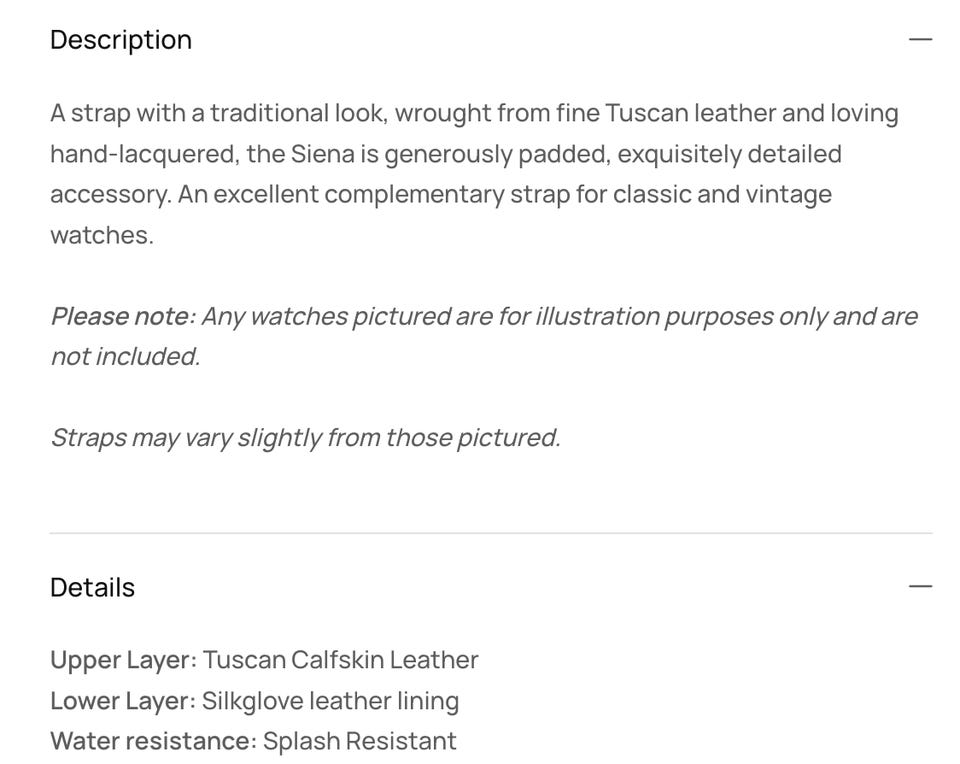The width and height of the screenshot is (960, 764).
Task: Click the 'Water resistance:' label
Action: click(x=153, y=741)
